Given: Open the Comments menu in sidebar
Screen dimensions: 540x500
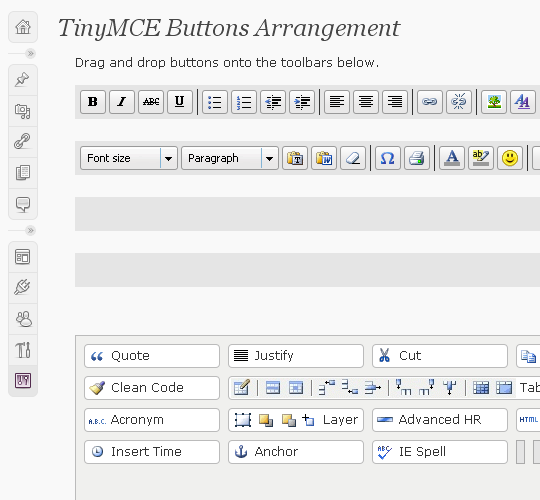Looking at the screenshot, I should (23, 204).
